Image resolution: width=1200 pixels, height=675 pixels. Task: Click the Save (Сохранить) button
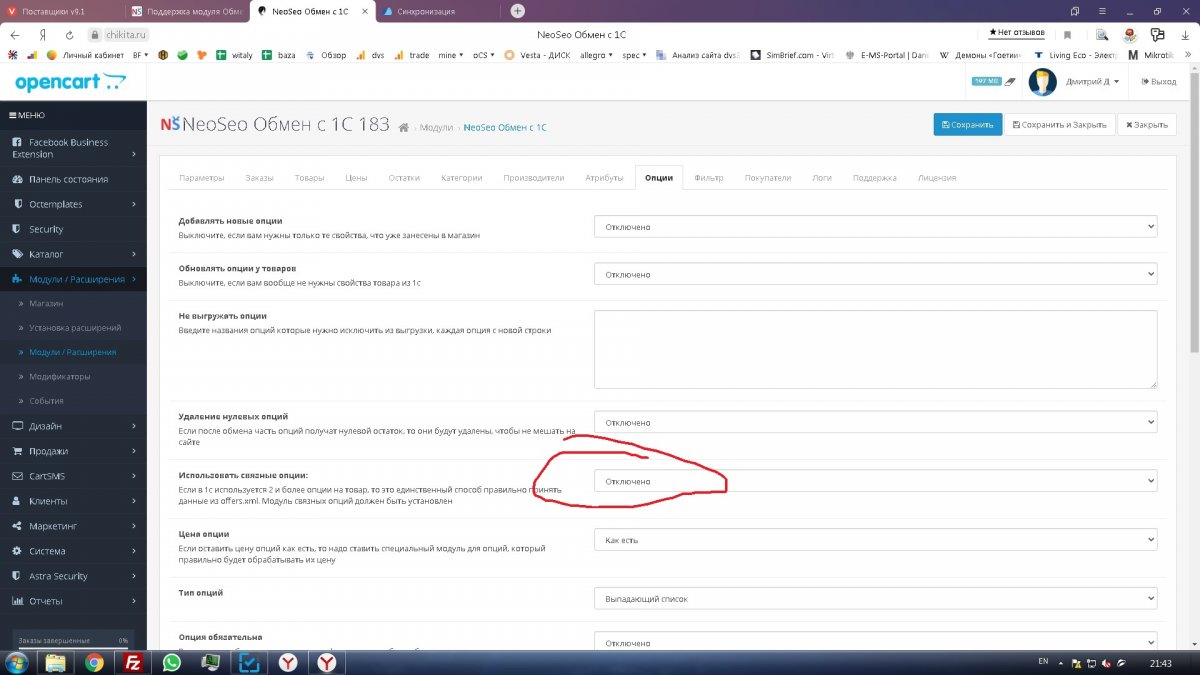click(x=967, y=125)
